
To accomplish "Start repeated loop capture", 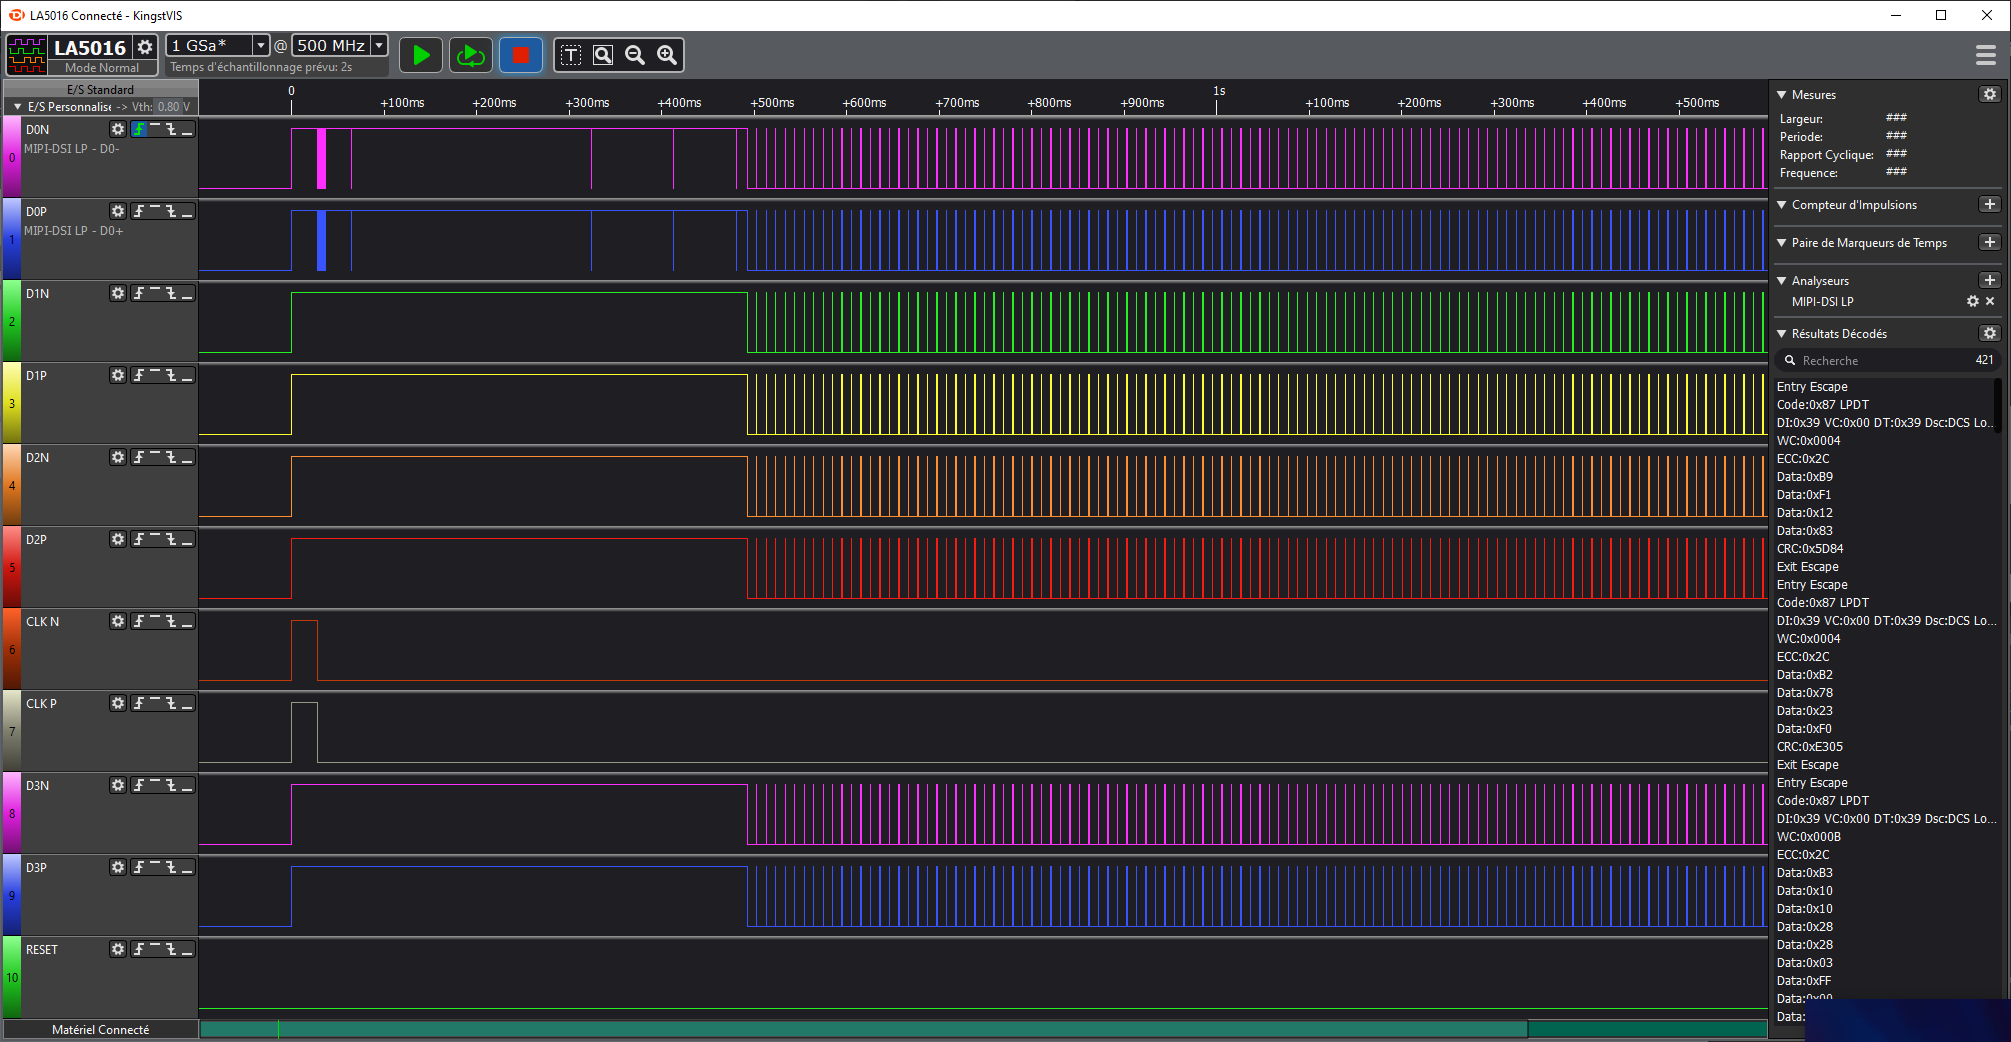I will (x=470, y=55).
